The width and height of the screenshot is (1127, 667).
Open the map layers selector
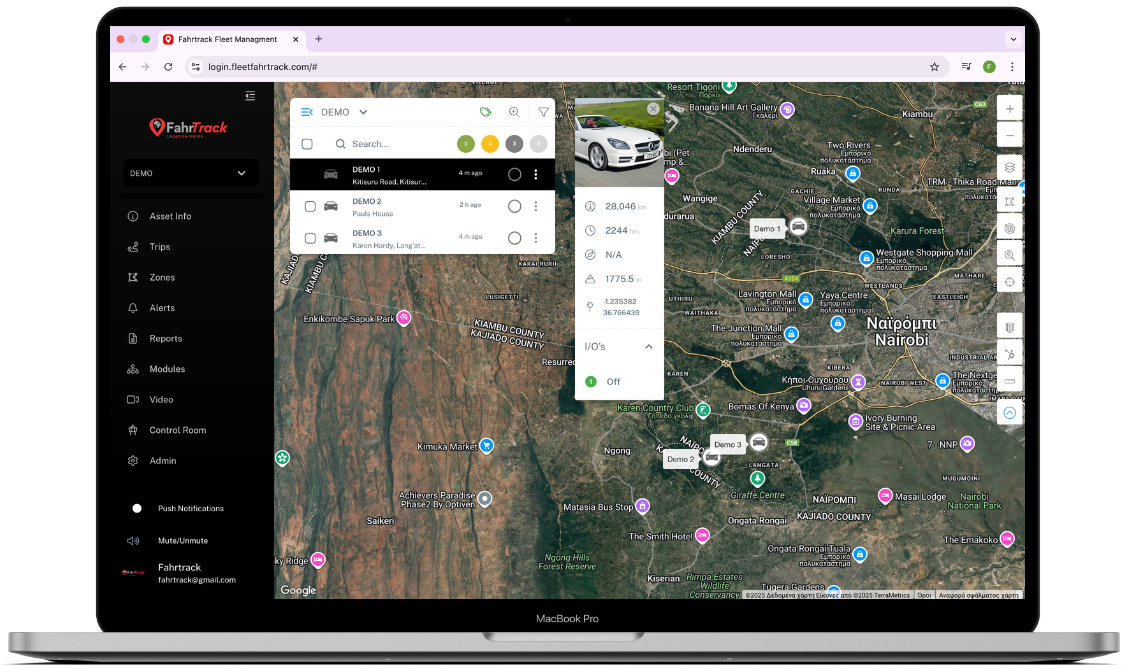(1010, 167)
